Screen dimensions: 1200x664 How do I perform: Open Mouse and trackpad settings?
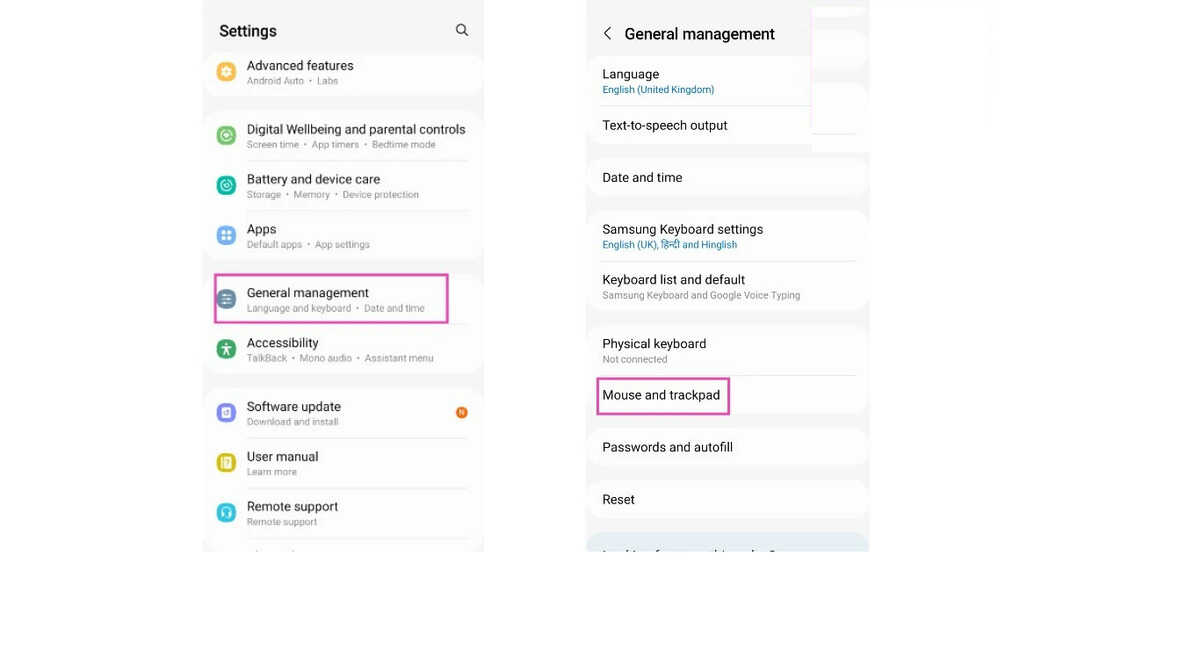661,396
